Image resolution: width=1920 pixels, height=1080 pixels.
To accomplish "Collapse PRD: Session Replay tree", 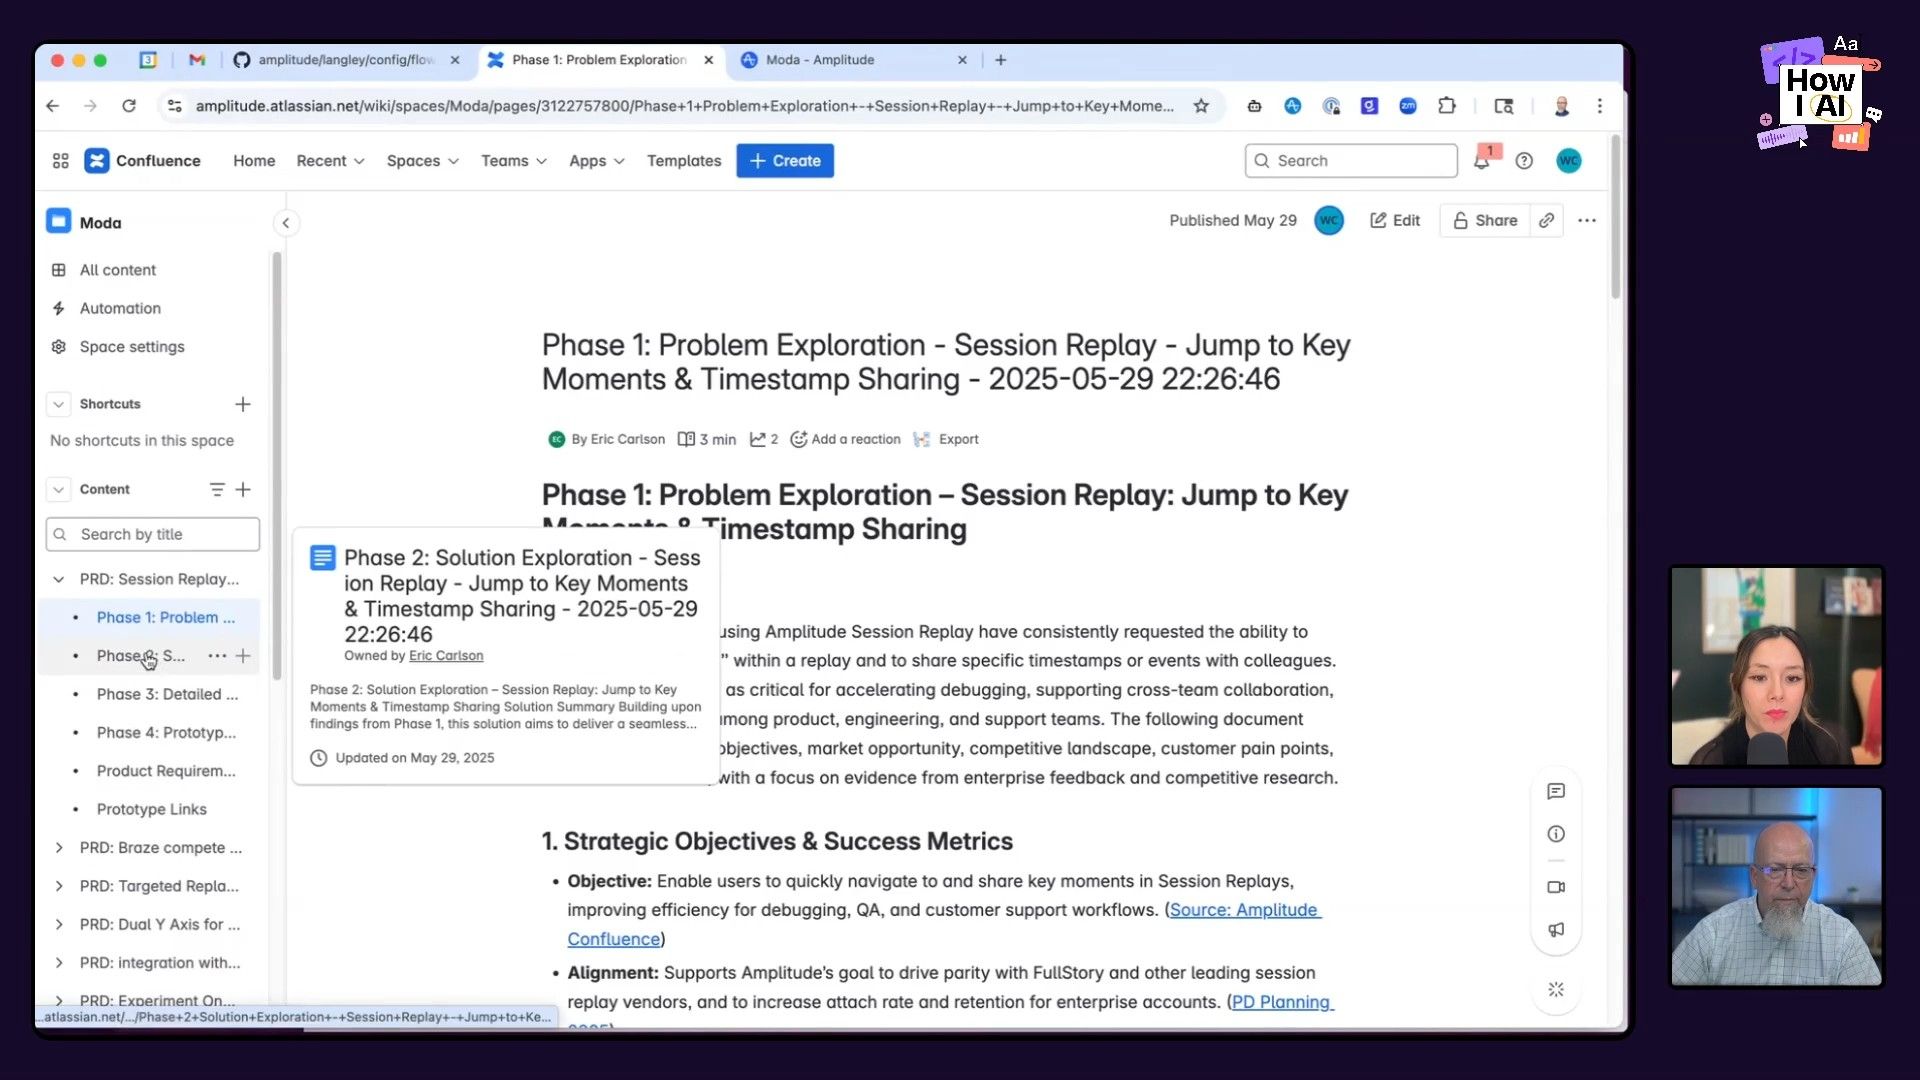I will (x=58, y=579).
